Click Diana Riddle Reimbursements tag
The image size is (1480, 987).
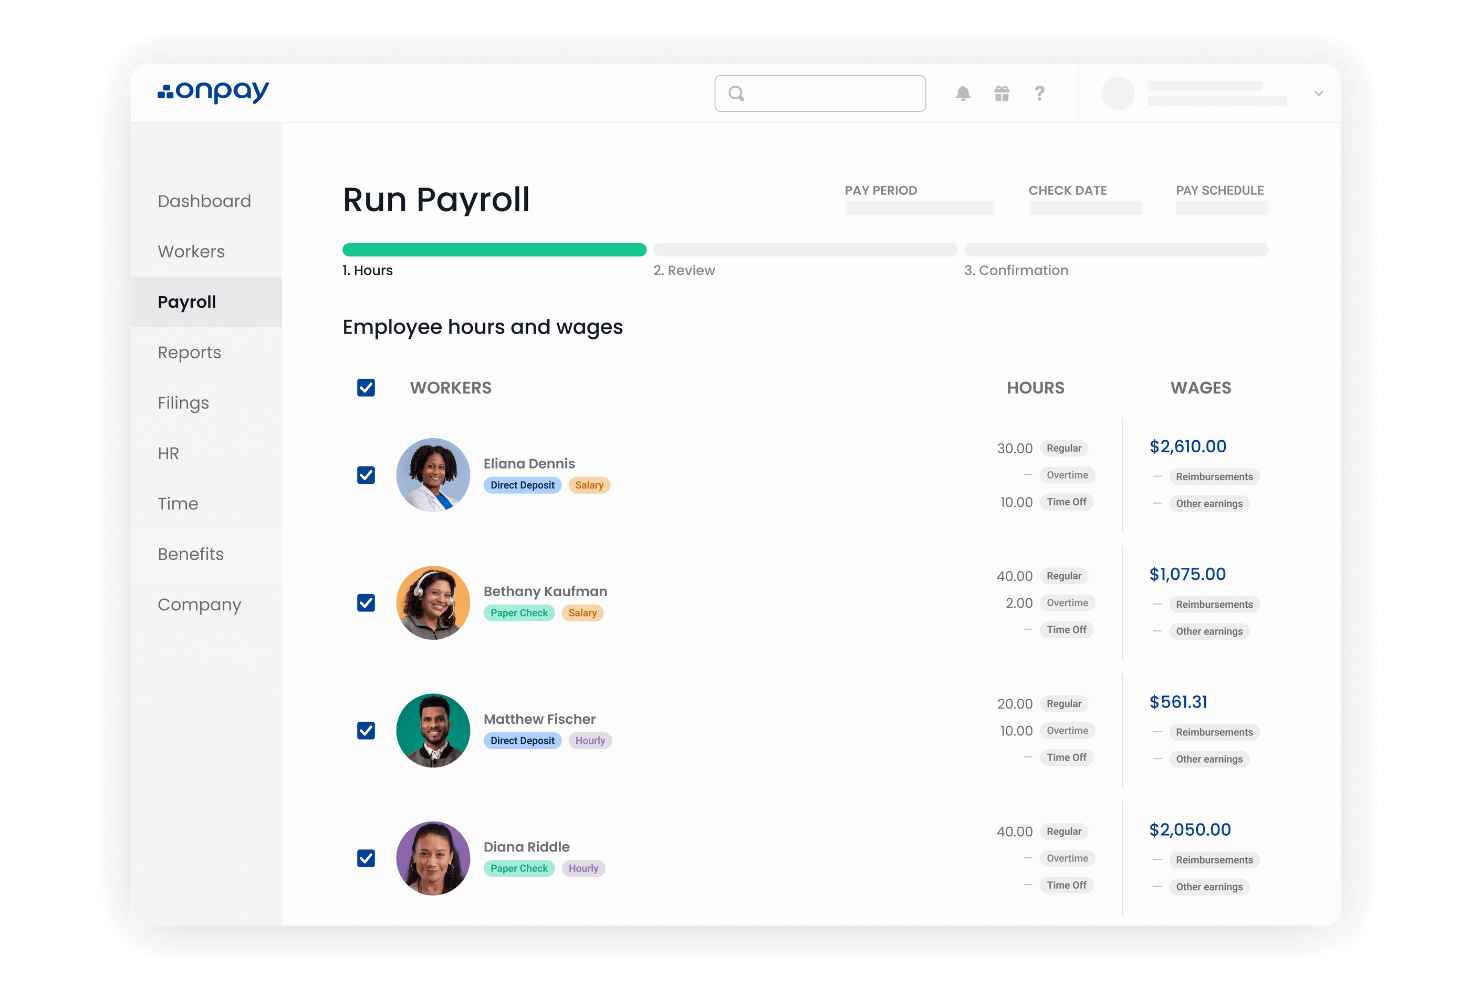(1214, 860)
